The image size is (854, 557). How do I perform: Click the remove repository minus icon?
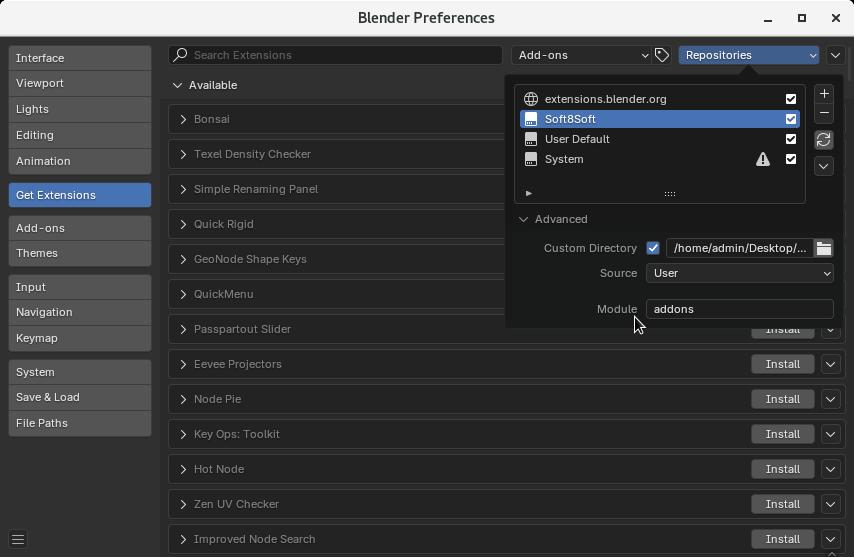tap(824, 113)
